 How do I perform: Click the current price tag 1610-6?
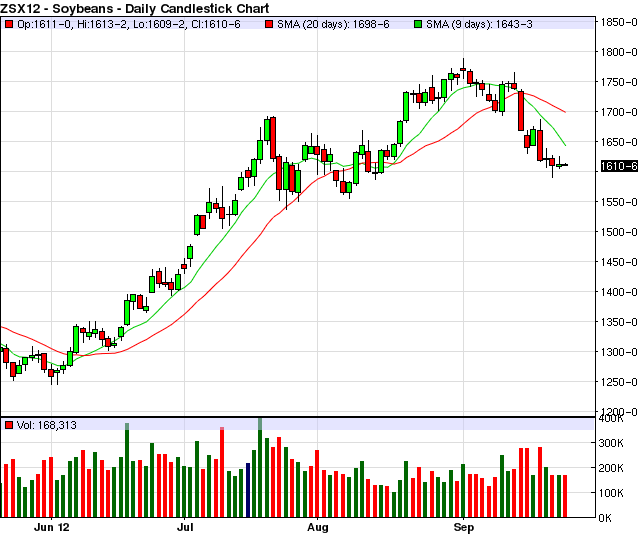[619, 166]
